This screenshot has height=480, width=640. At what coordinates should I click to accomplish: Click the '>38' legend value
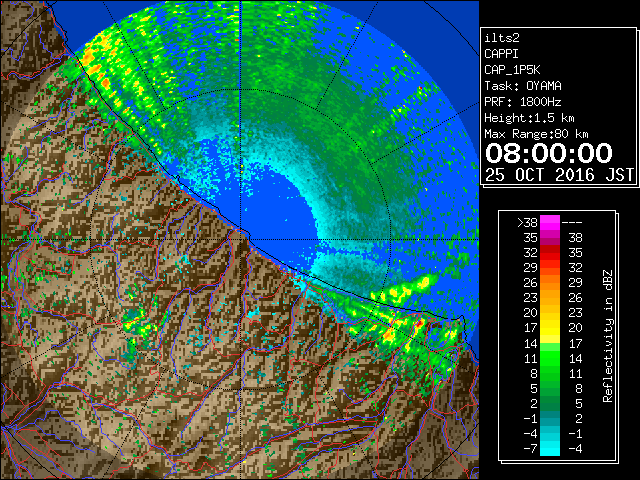pos(527,222)
